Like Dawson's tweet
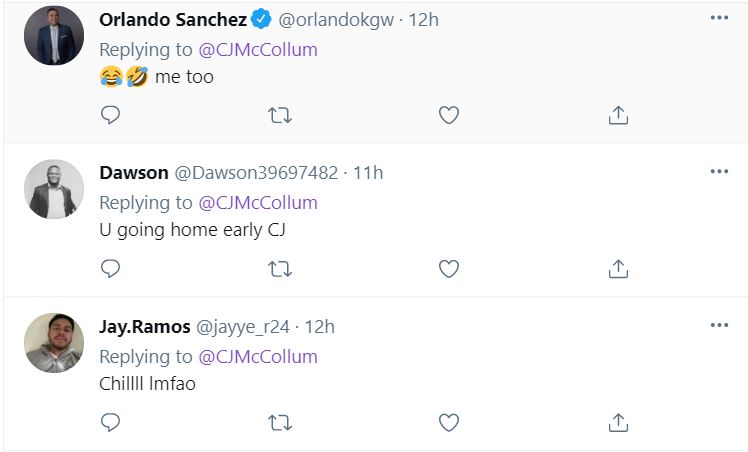 [x=449, y=268]
